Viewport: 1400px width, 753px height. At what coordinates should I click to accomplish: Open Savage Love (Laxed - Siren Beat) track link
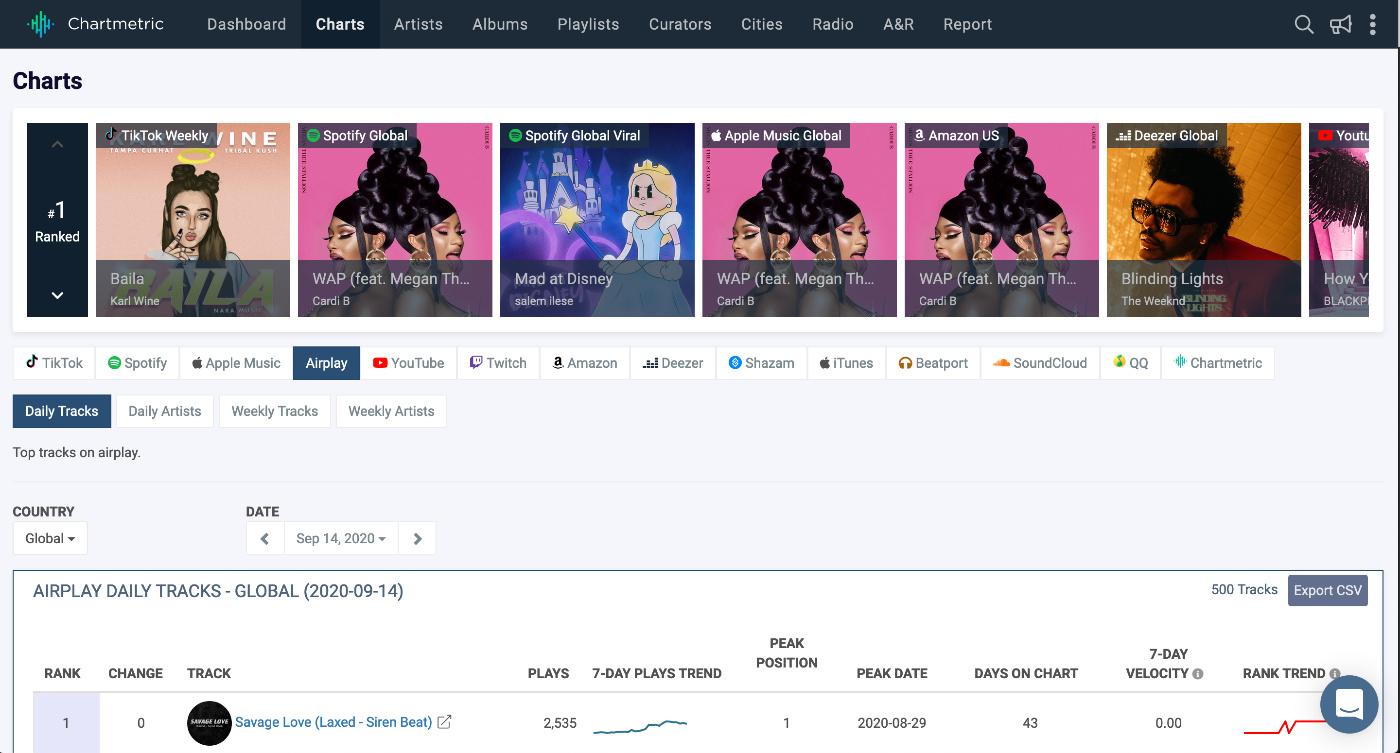coord(333,722)
